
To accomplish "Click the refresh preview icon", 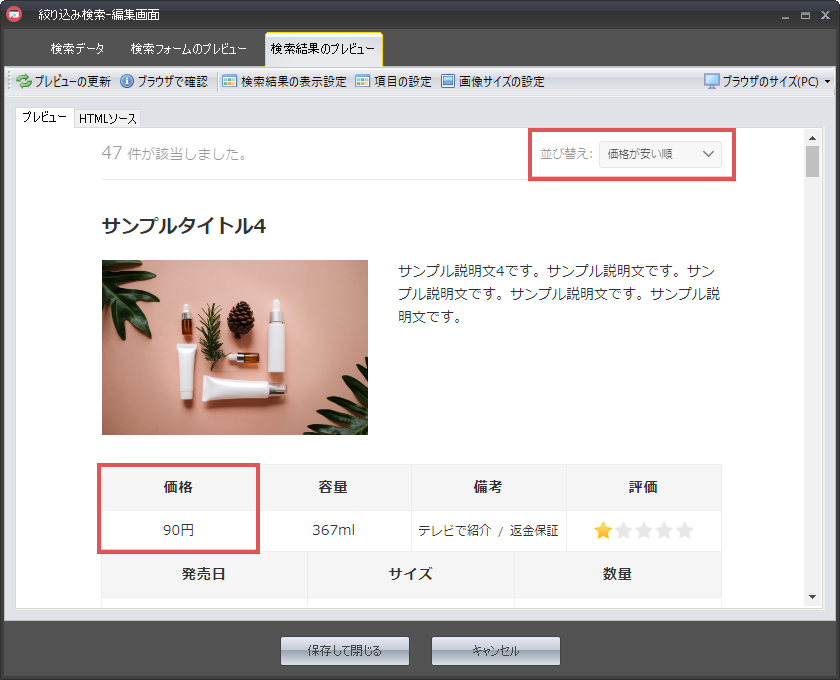I will 24,82.
